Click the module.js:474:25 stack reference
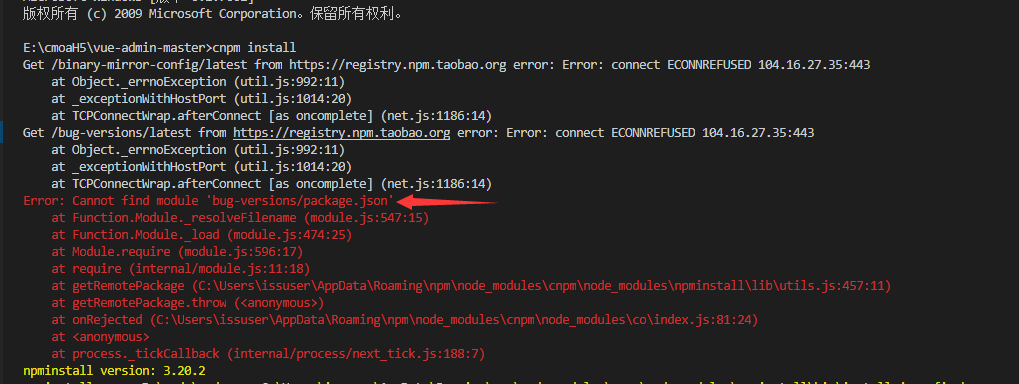The width and height of the screenshot is (1019, 384). pos(292,235)
